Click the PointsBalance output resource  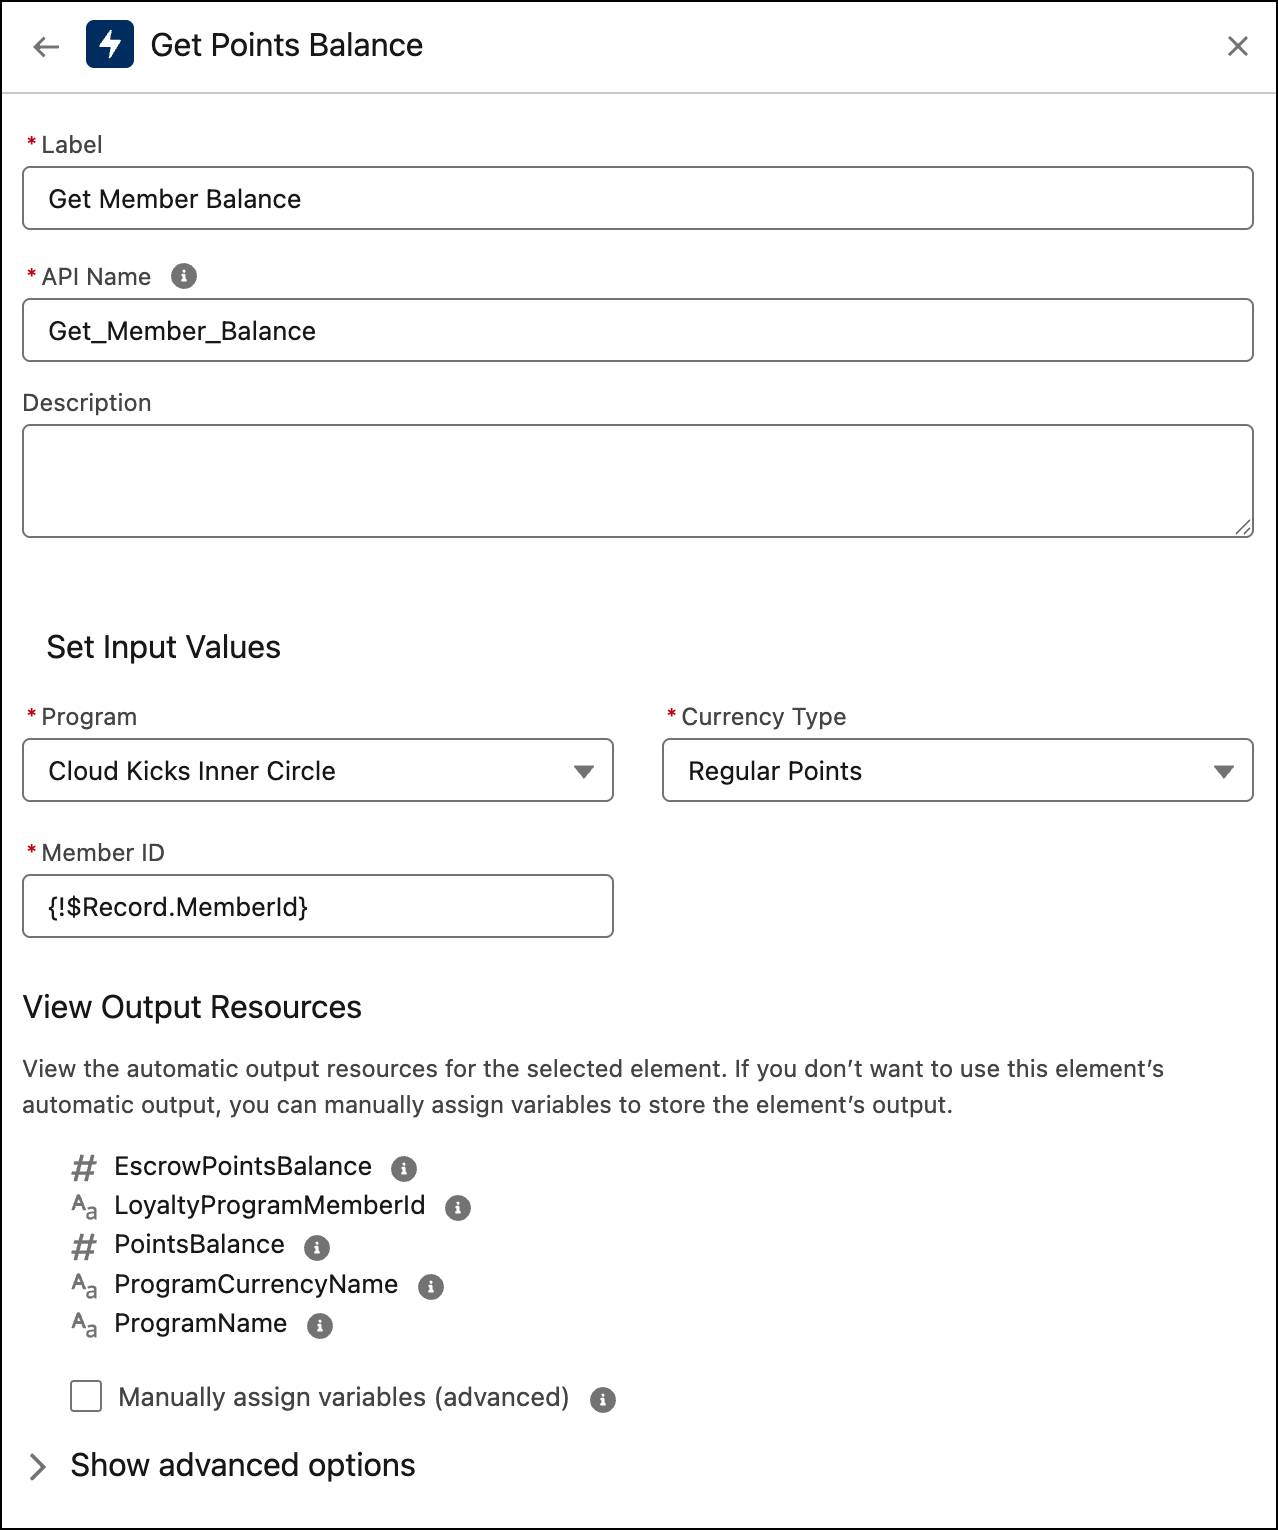(x=199, y=1245)
